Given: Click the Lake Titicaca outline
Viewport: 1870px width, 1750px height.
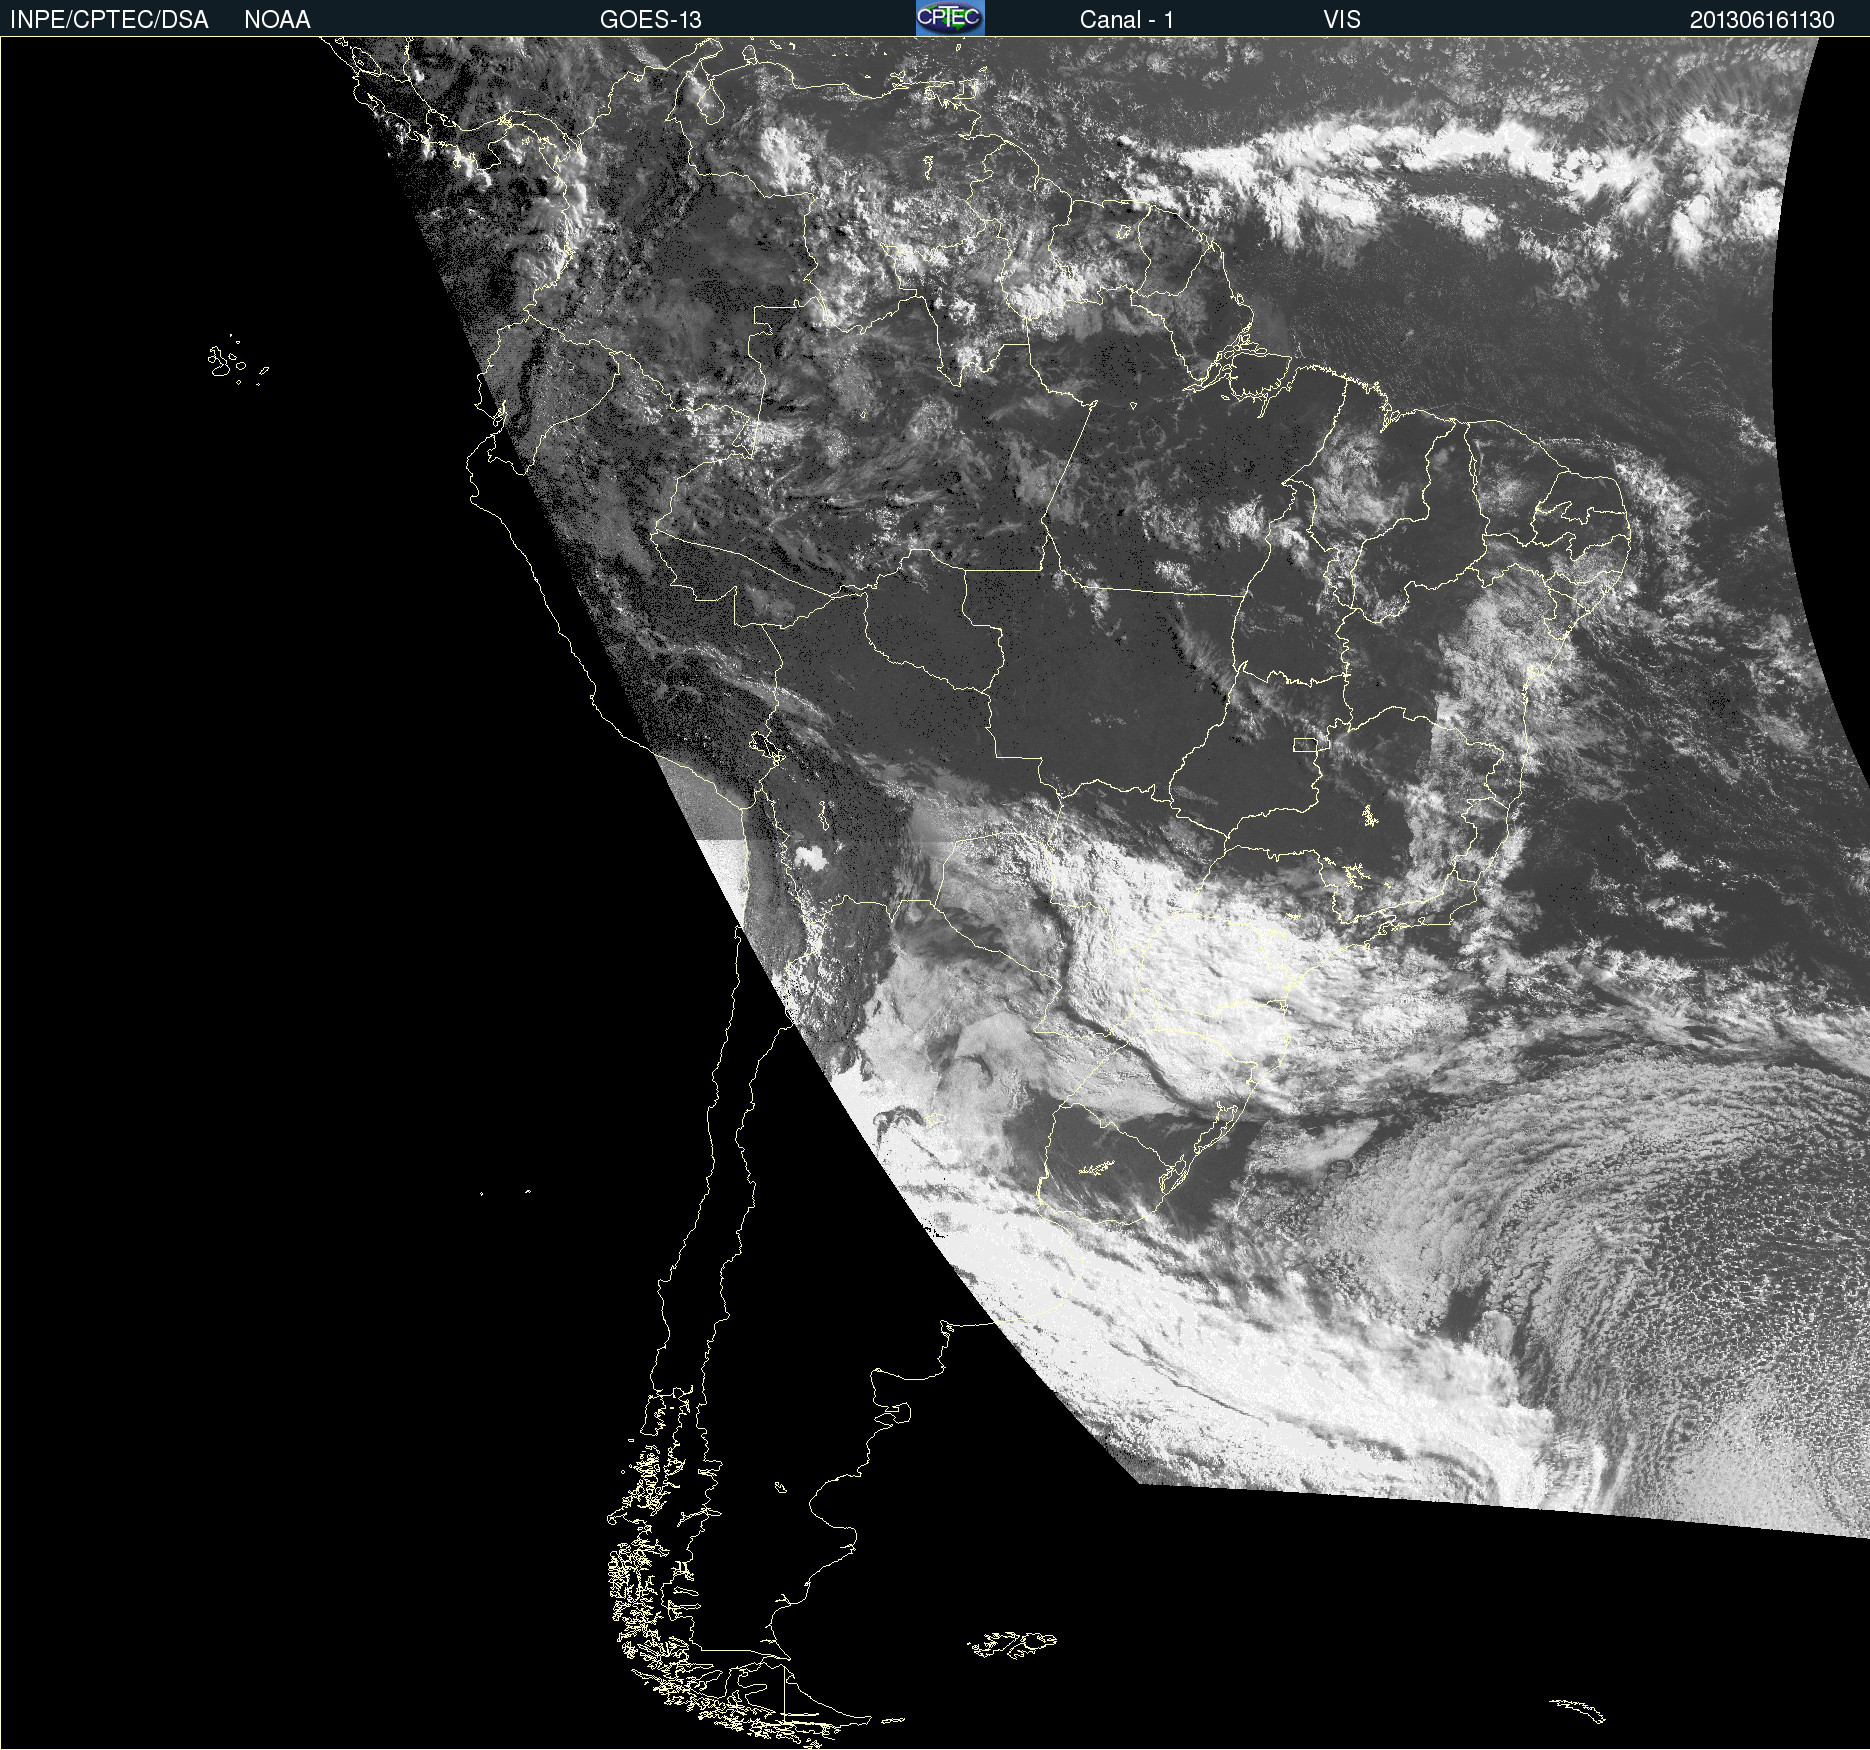Looking at the screenshot, I should (x=766, y=746).
